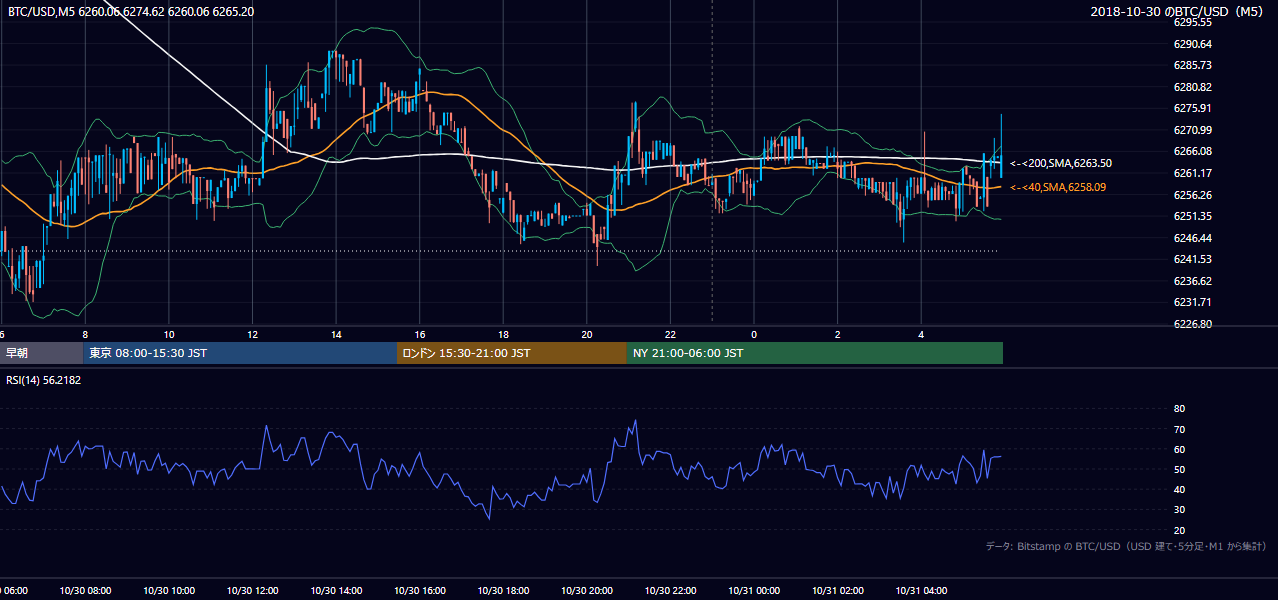Click the 10/30 10:00 date label
Screen dimensions: 1278x600
[x=168, y=591]
